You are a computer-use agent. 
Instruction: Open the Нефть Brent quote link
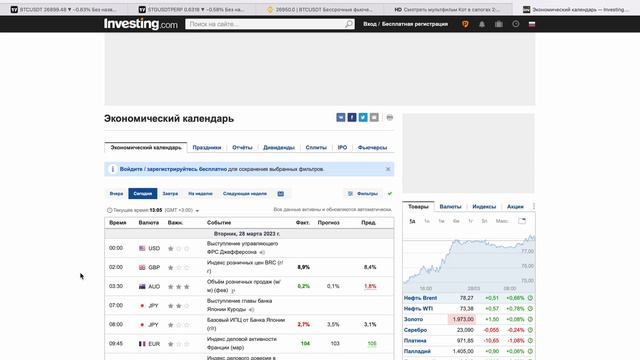point(420,298)
